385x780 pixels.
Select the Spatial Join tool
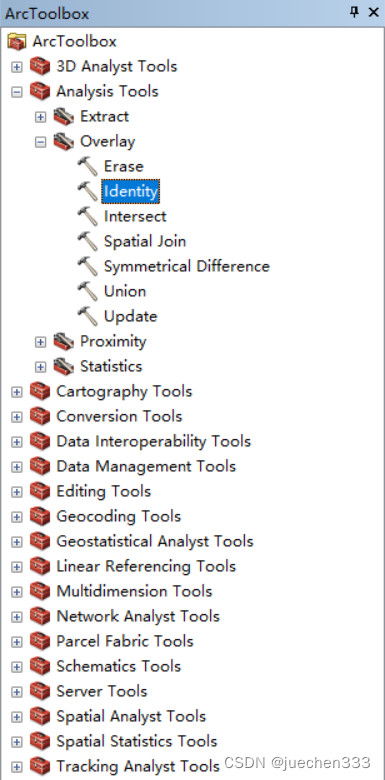pyautogui.click(x=145, y=241)
